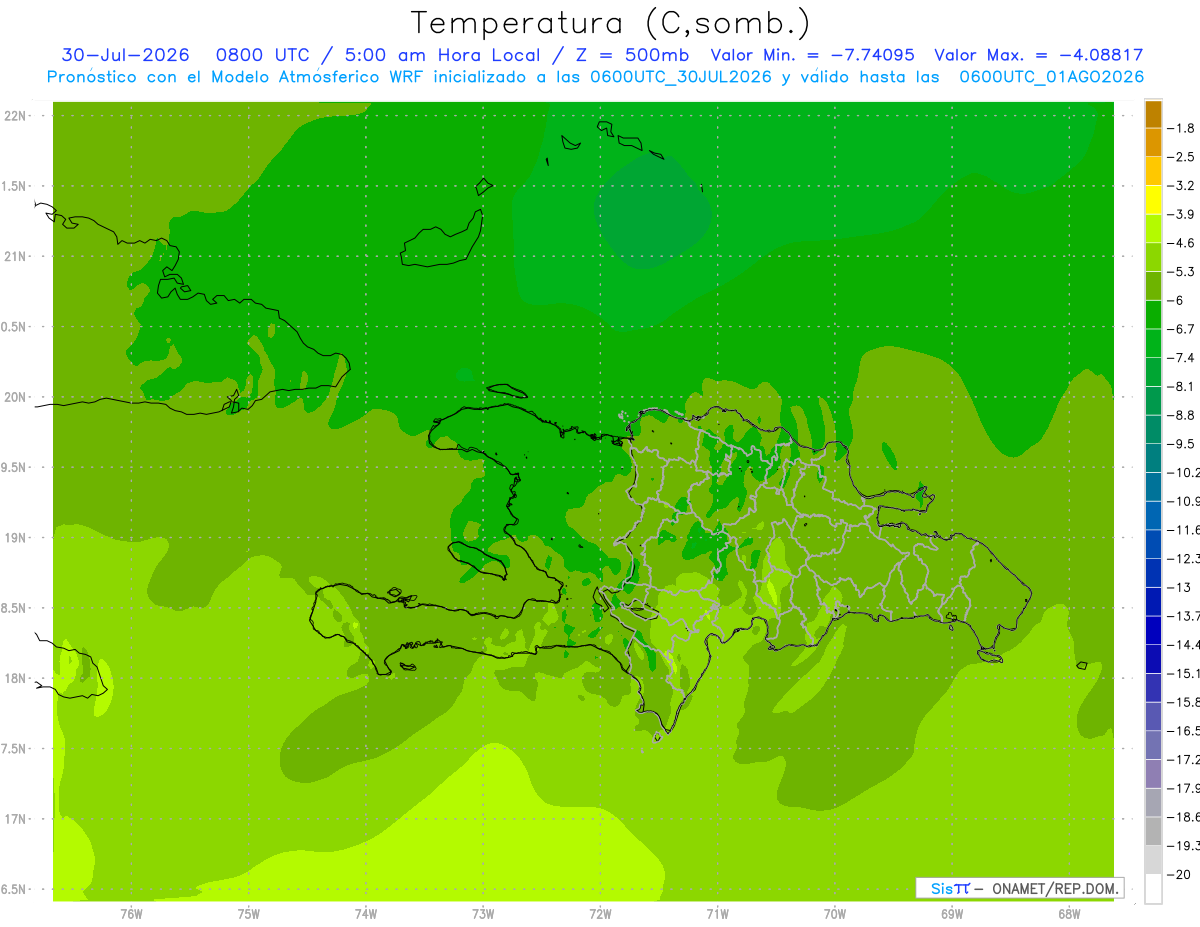Pick the amber swatch between -2.5 and -3.2
This screenshot has height=927, width=1200.
pyautogui.click(x=1153, y=171)
